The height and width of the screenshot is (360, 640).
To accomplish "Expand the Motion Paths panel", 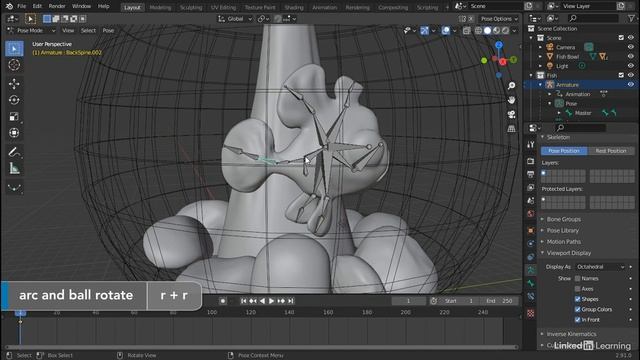I will point(563,242).
